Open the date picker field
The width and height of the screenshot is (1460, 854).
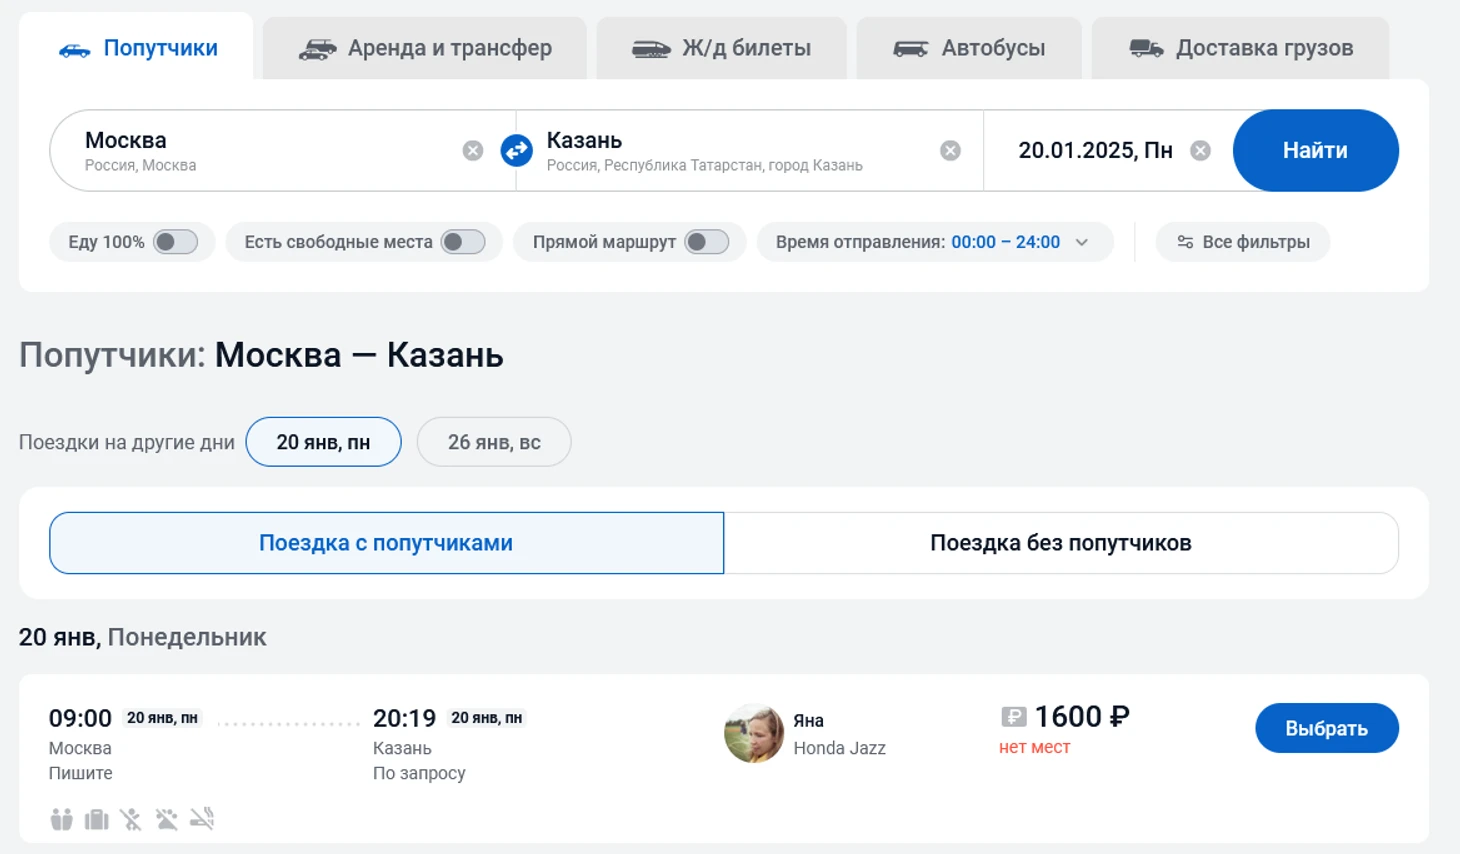[1094, 150]
